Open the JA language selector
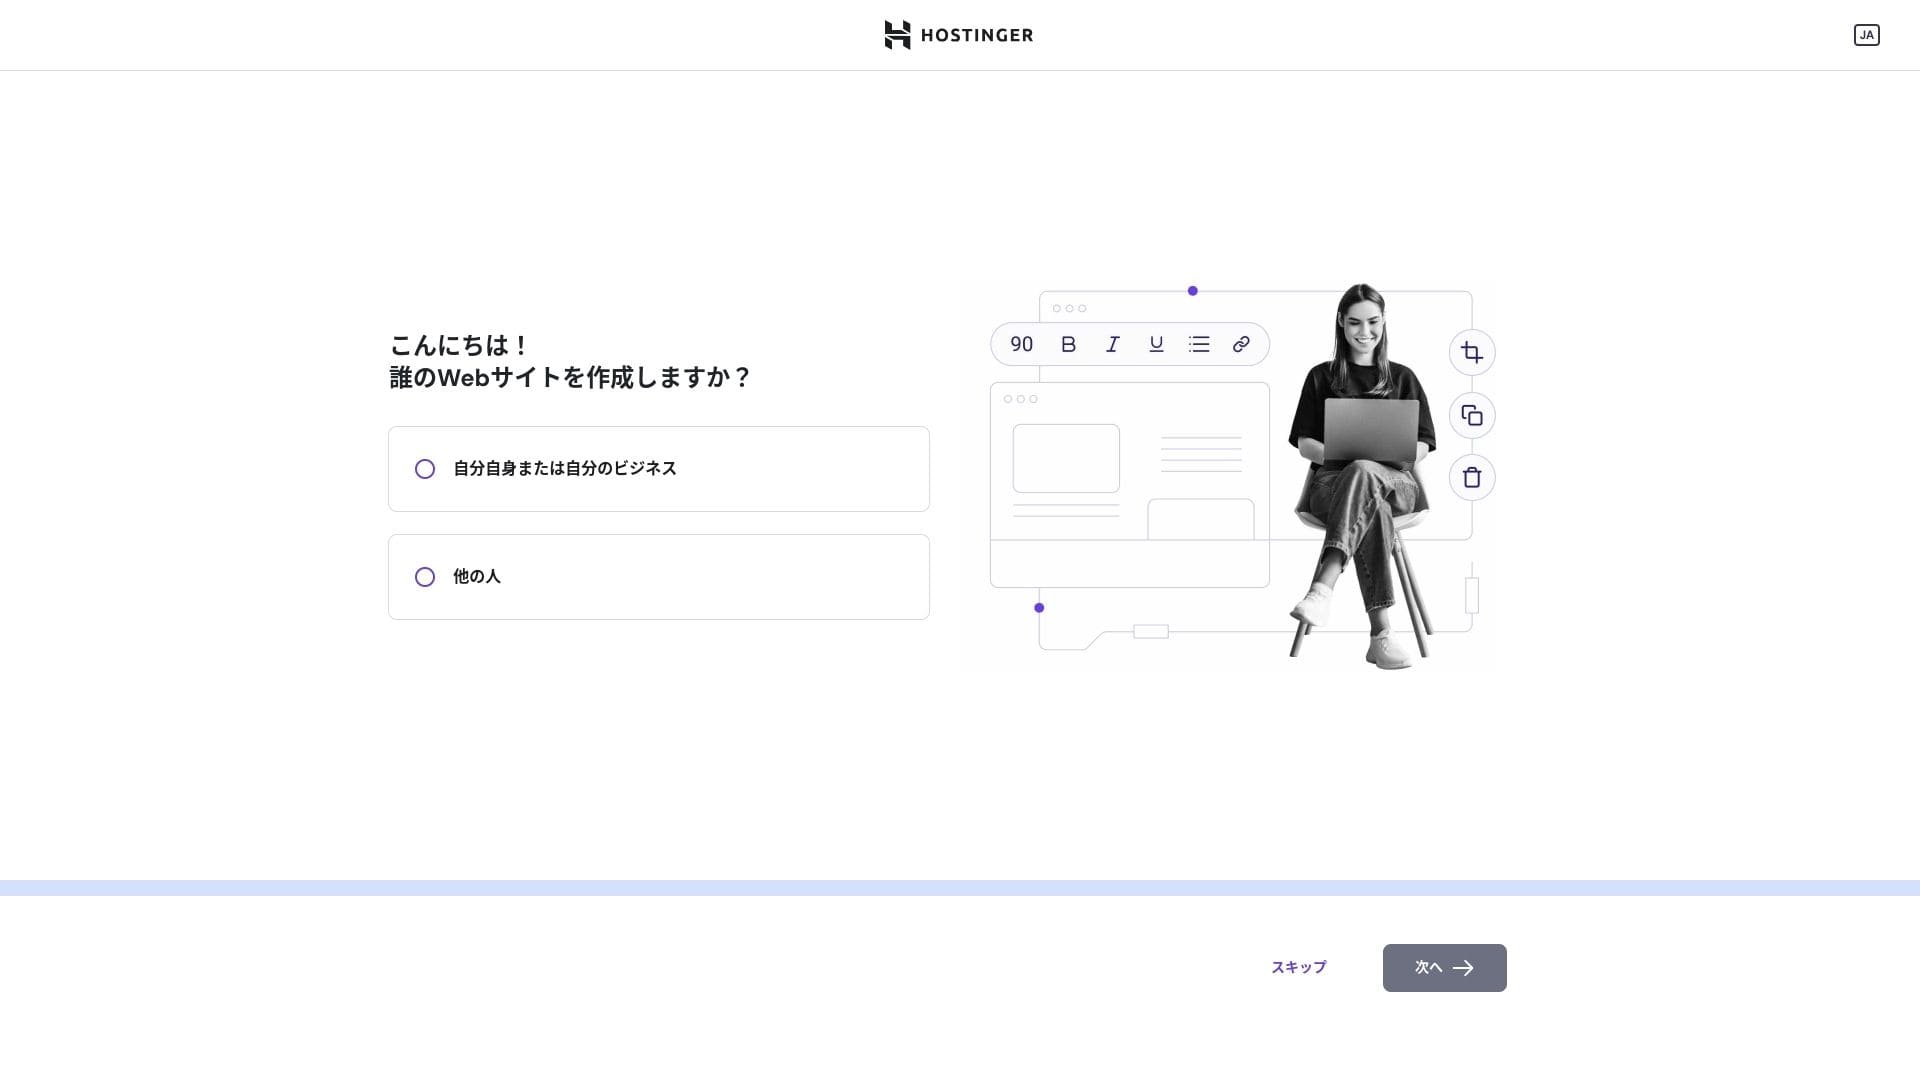The width and height of the screenshot is (1920, 1080). [1866, 35]
